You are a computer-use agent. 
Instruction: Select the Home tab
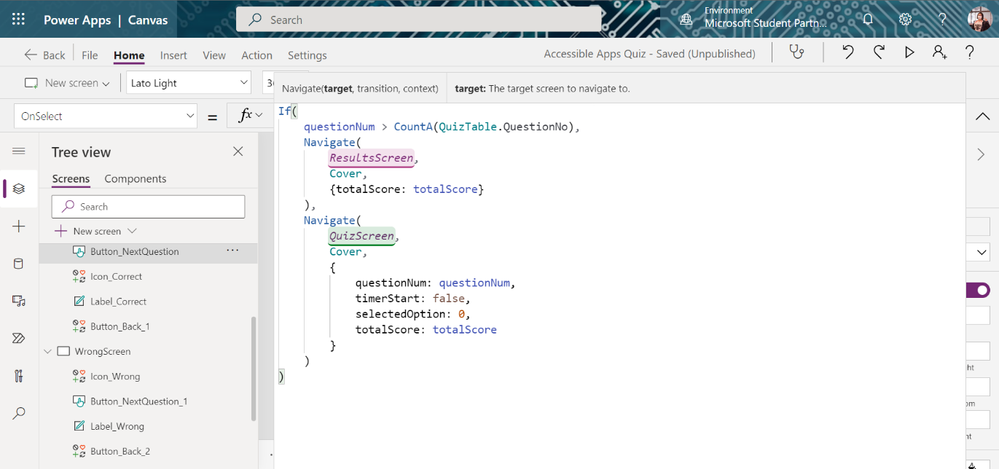point(129,55)
